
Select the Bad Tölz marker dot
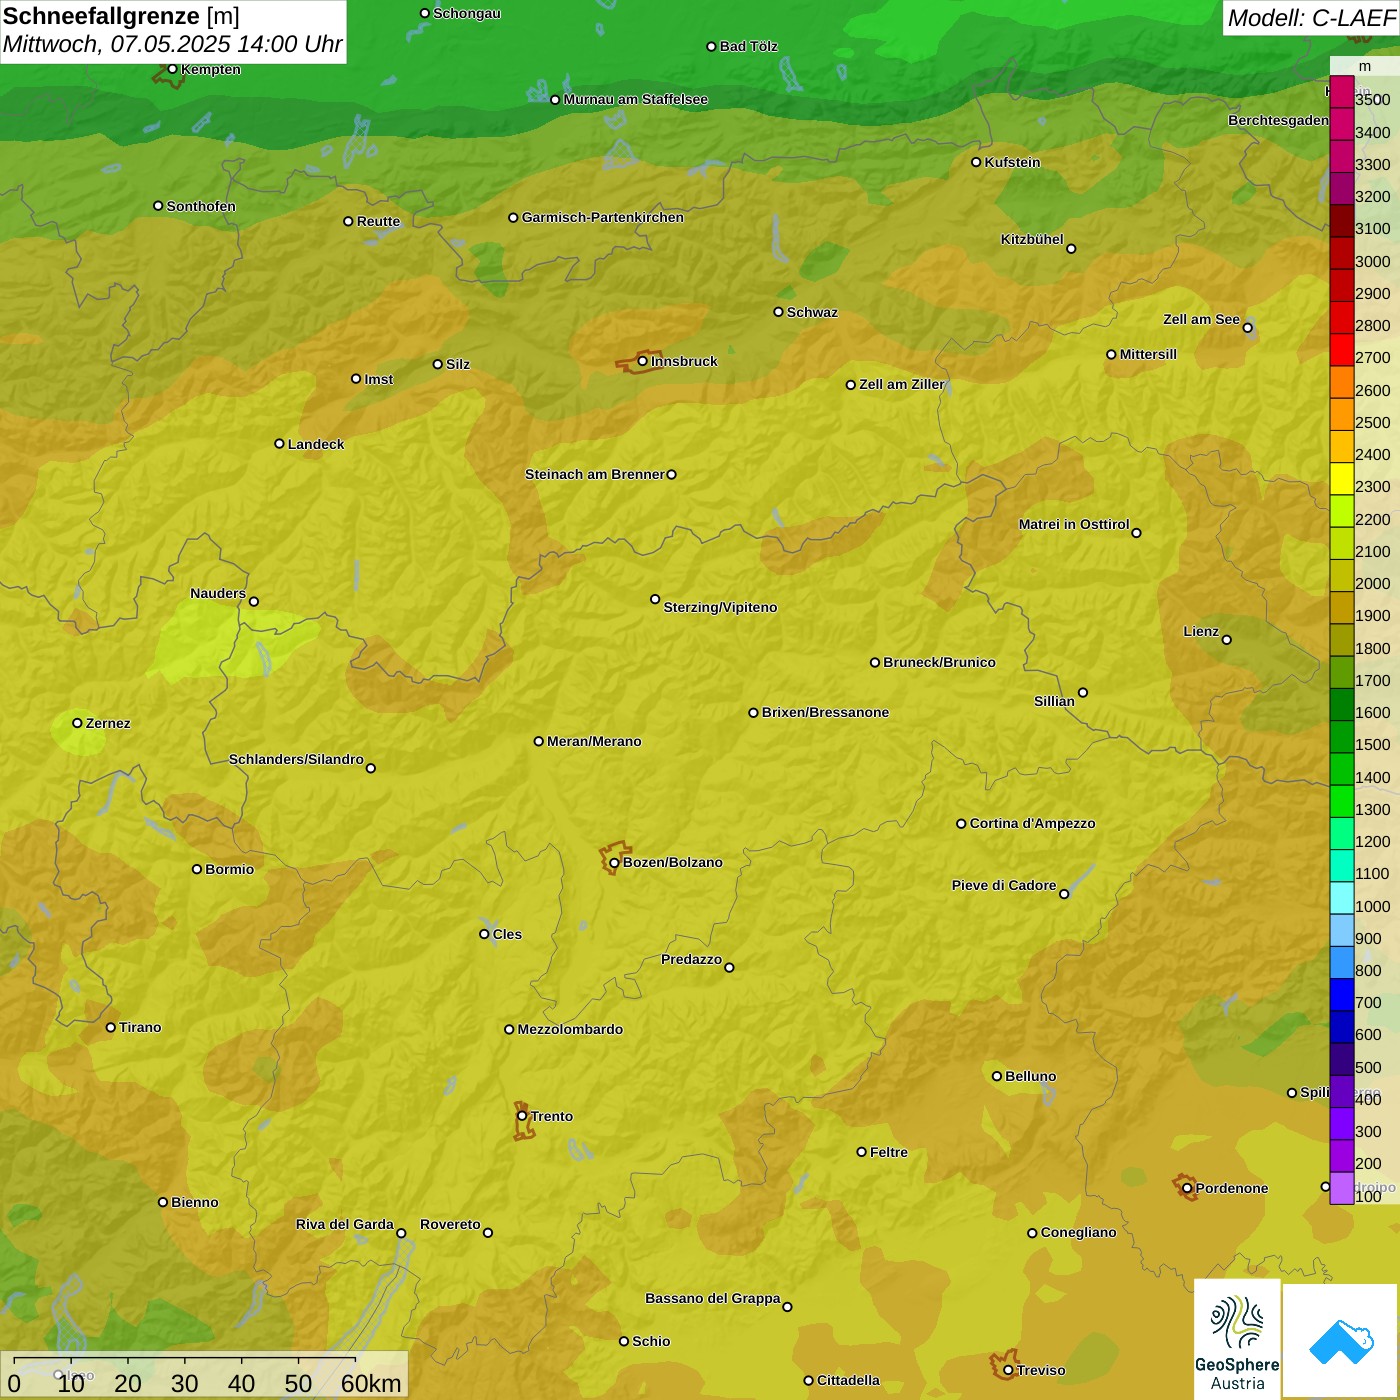[x=712, y=47]
